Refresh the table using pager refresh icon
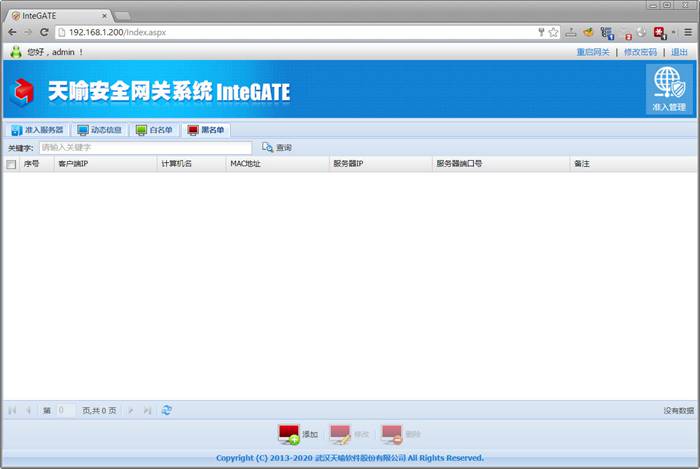The image size is (700, 469). point(167,410)
